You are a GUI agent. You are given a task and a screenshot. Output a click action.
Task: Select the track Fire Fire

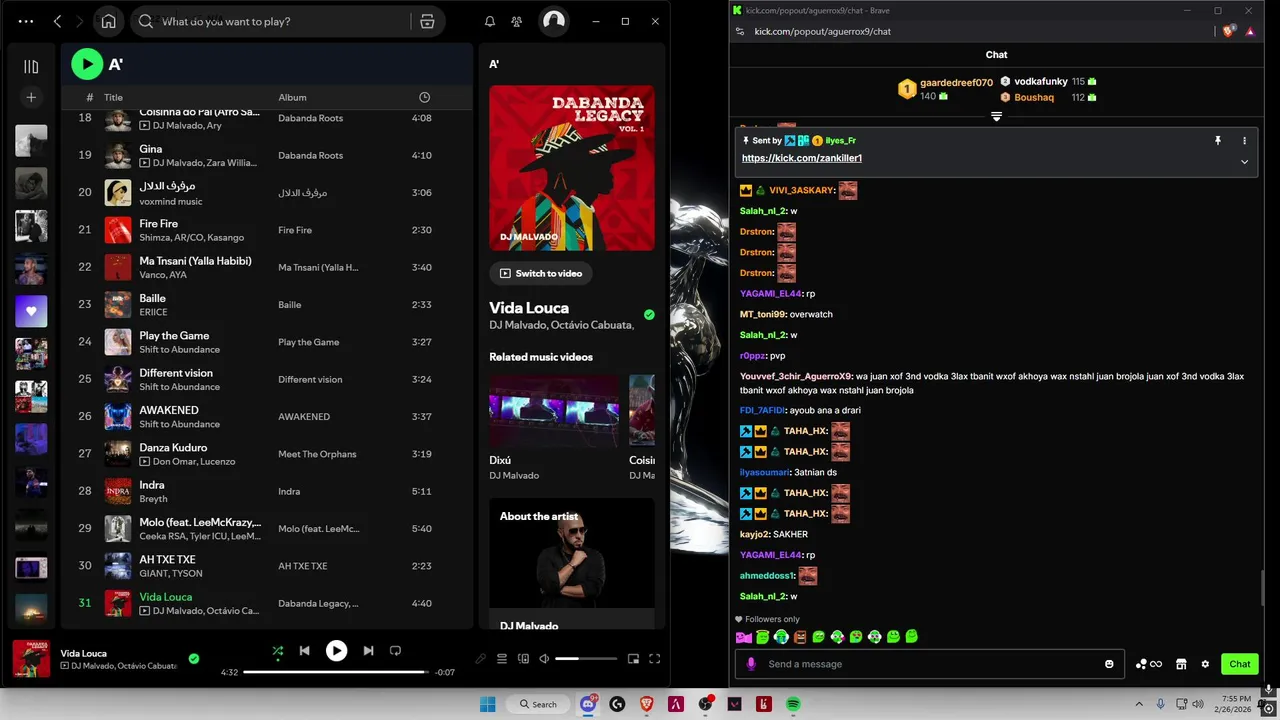pos(159,224)
